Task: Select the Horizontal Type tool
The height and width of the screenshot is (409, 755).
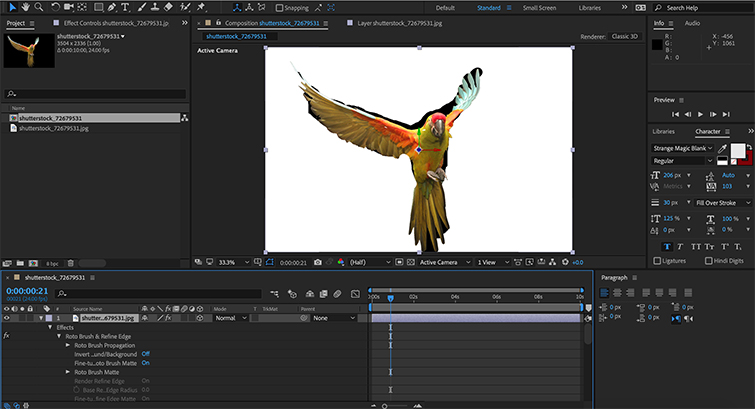Action: [x=125, y=7]
